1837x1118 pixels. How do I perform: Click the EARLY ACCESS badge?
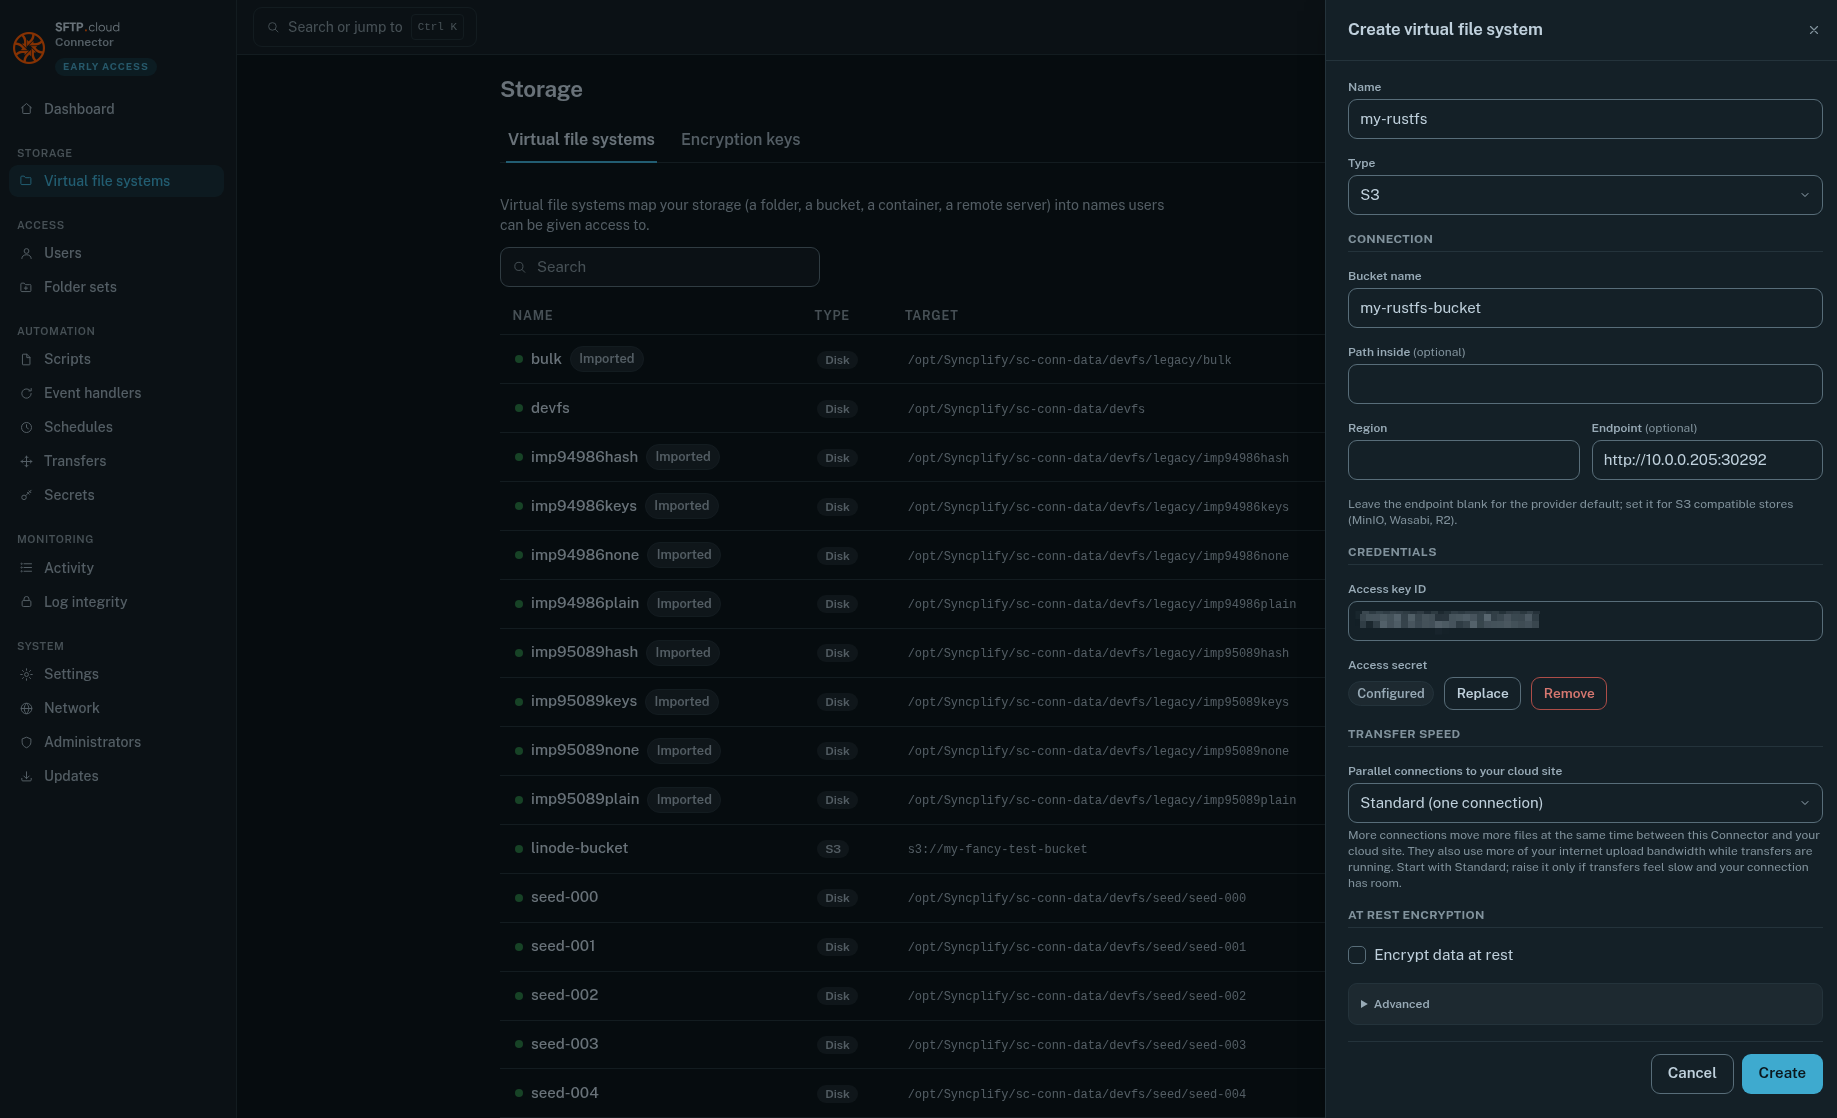(x=105, y=67)
